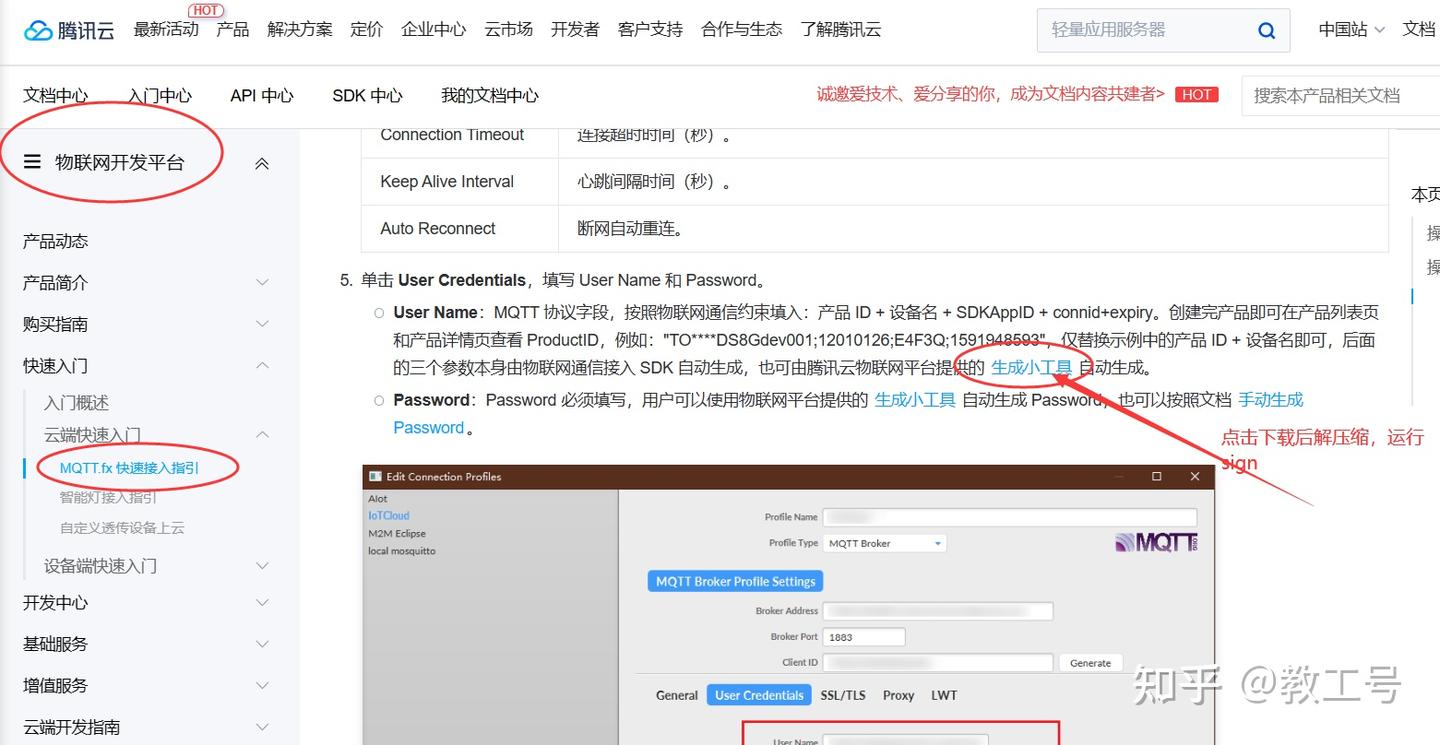Open 云市场 in top navigation
The image size is (1440, 745).
tap(509, 30)
